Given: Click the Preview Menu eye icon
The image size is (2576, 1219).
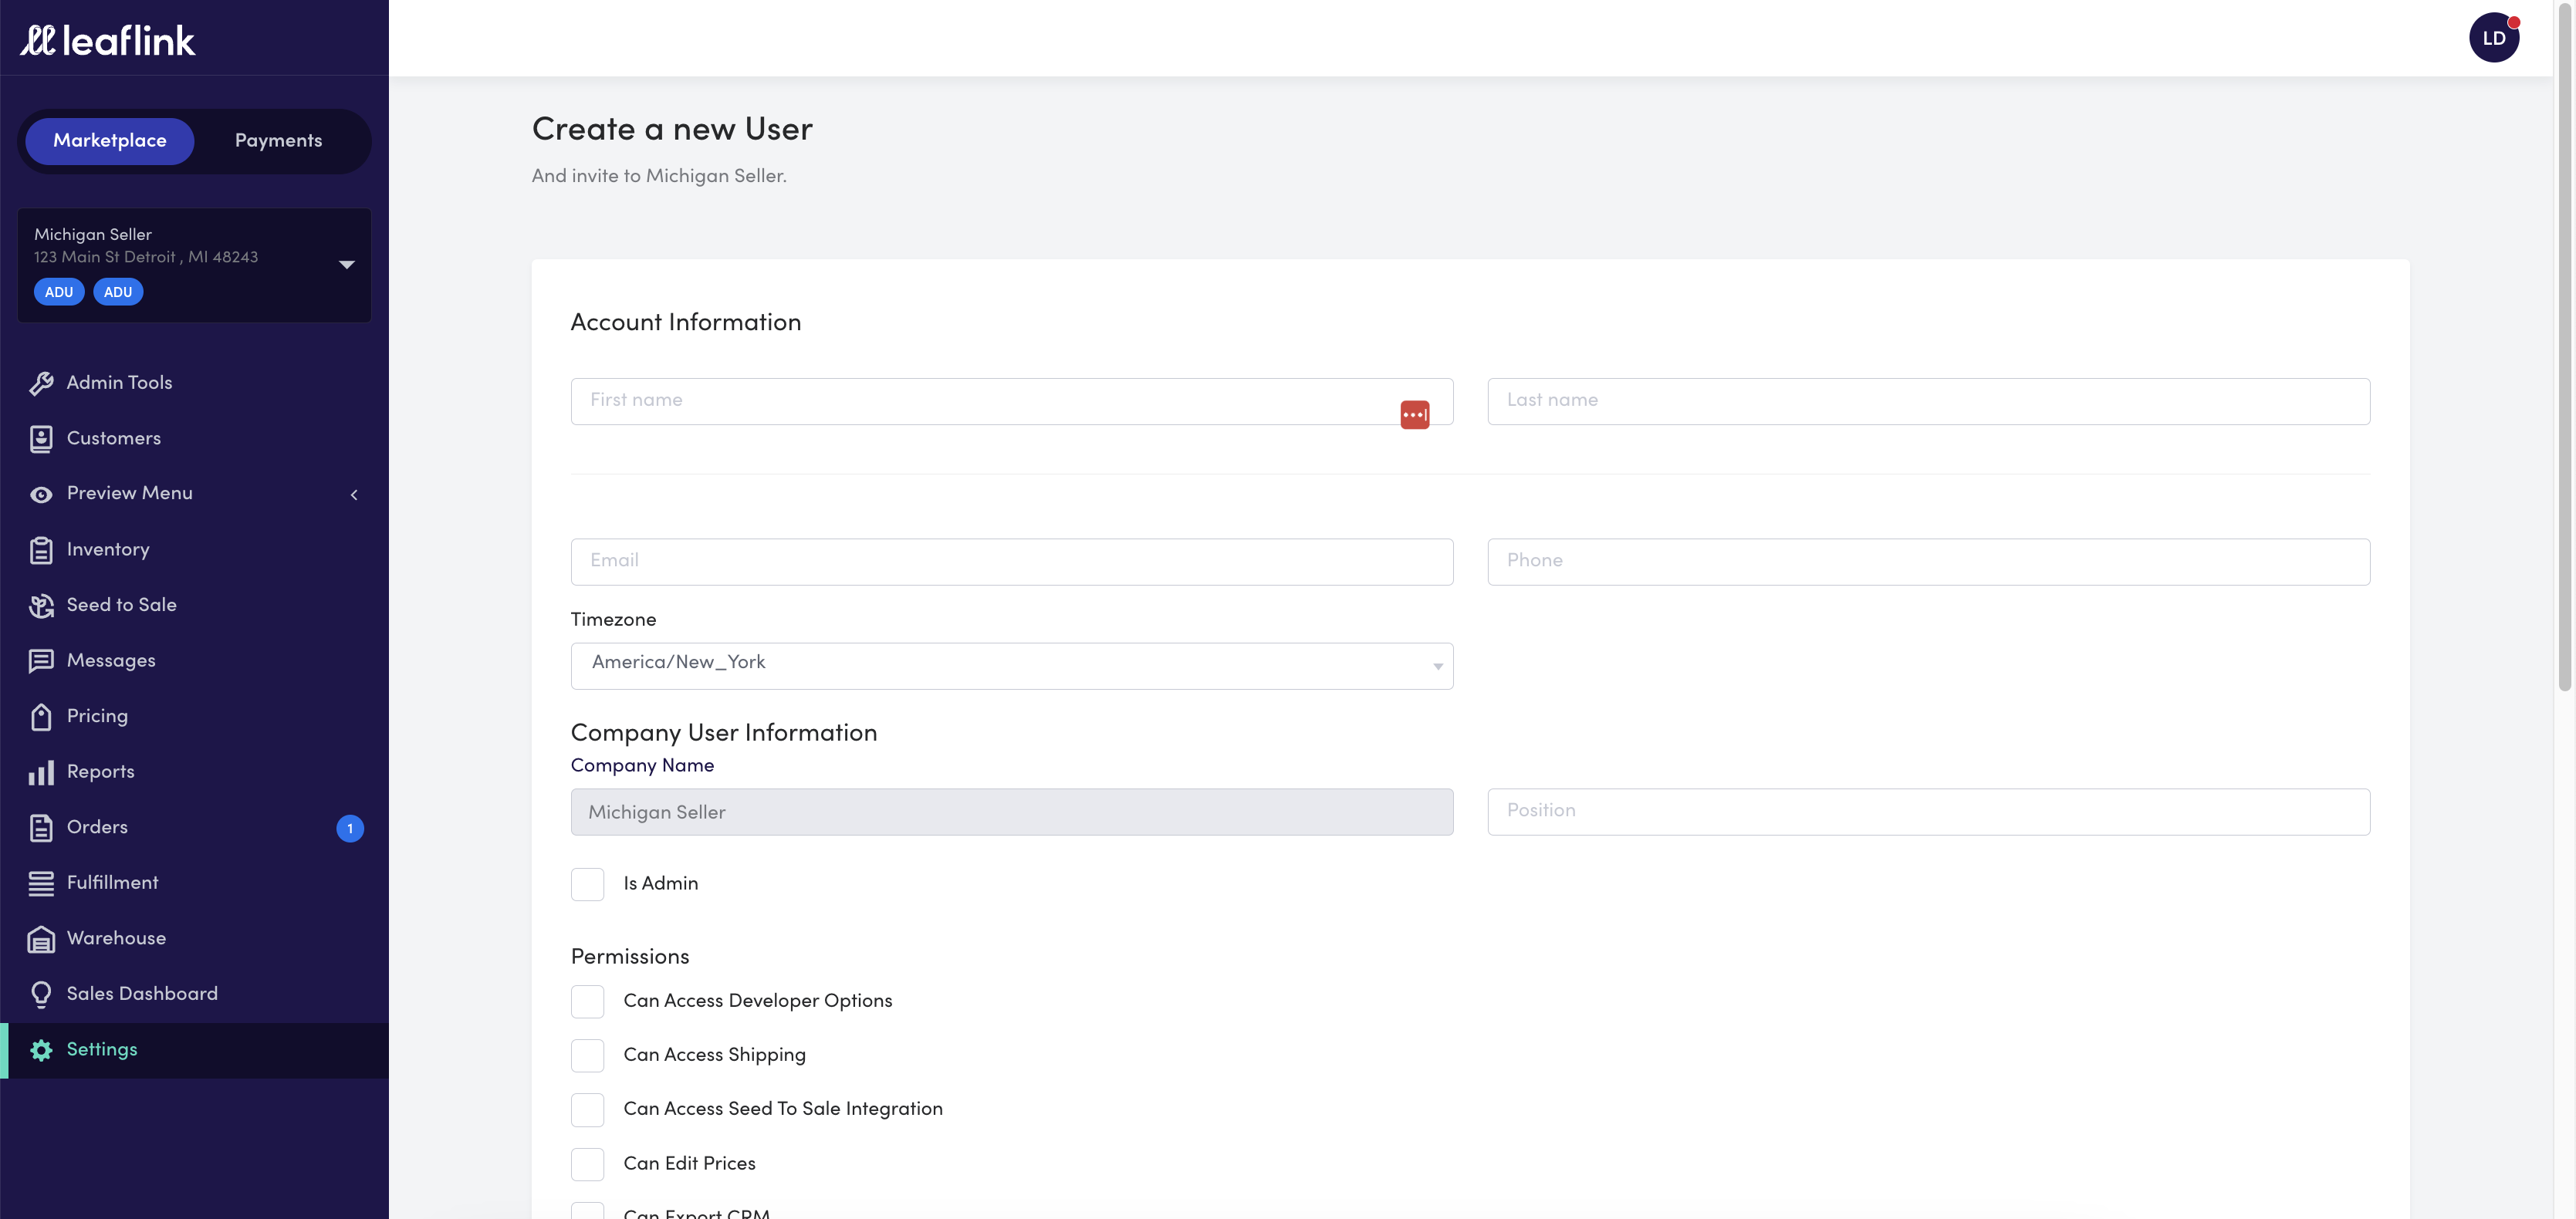Looking at the screenshot, I should pos(41,494).
